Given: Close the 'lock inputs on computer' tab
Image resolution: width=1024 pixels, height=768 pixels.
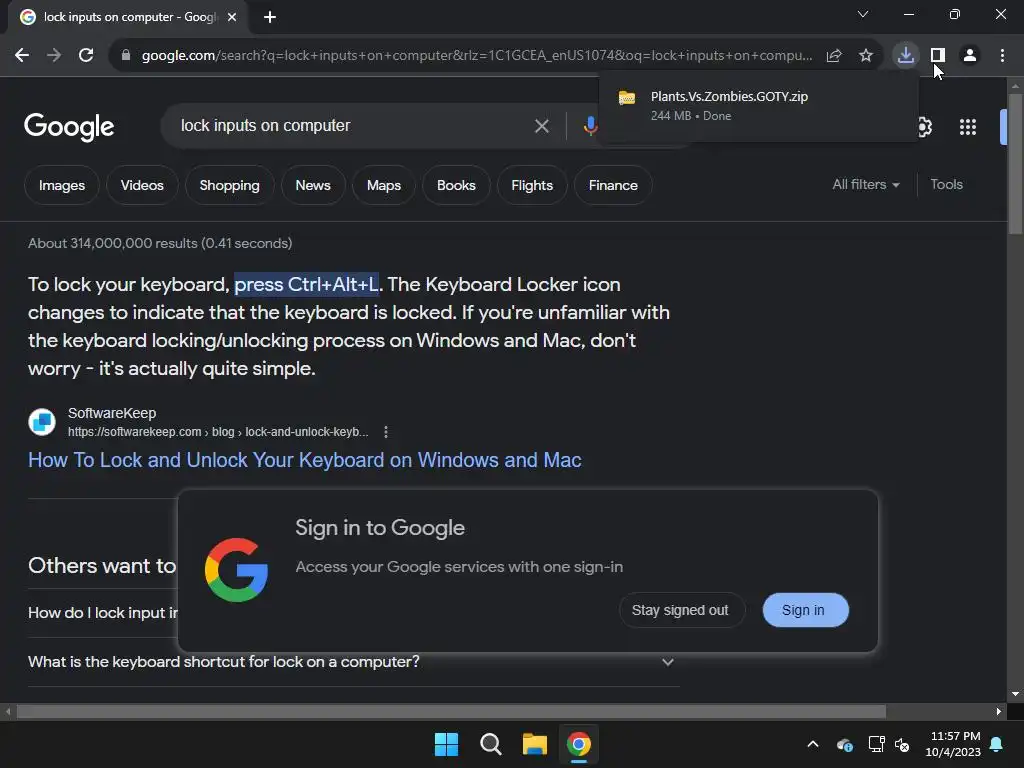Looking at the screenshot, I should (x=232, y=17).
